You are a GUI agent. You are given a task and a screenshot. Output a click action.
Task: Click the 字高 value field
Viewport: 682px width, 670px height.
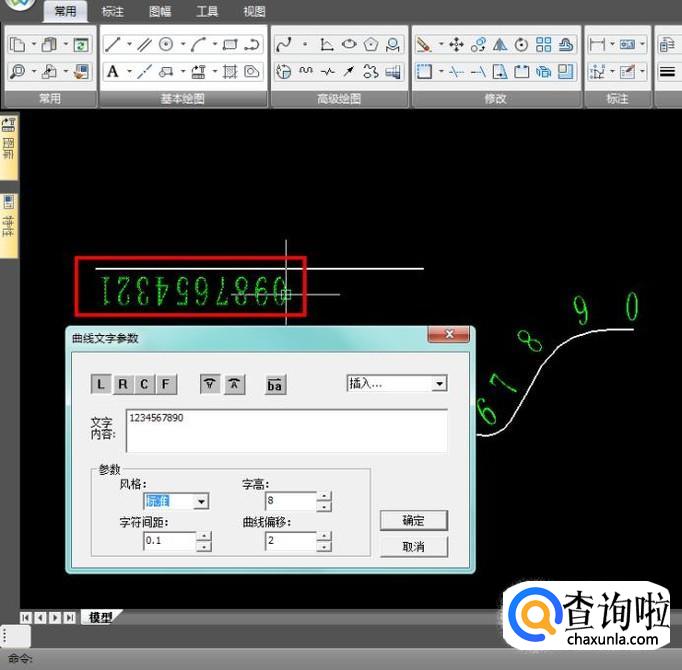[x=291, y=501]
